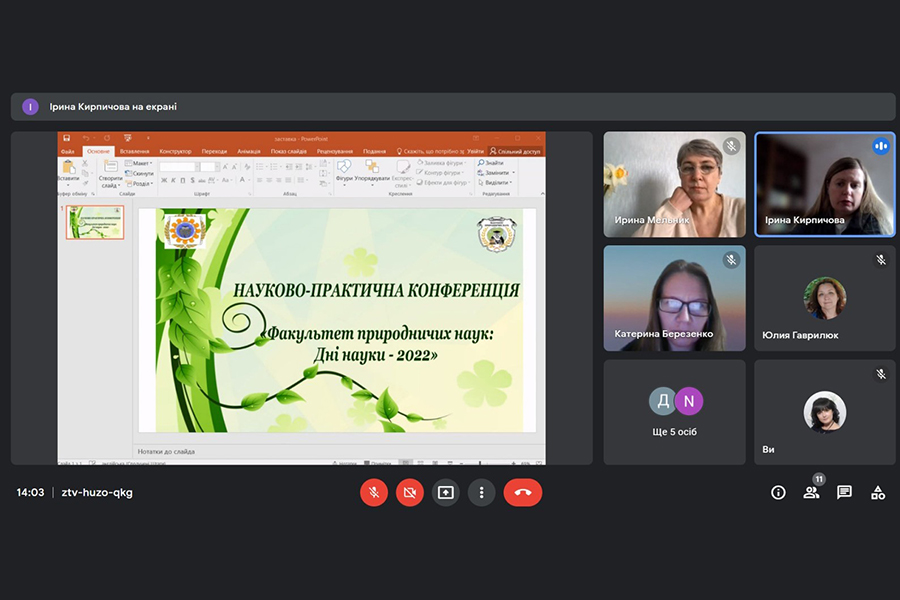The height and width of the screenshot is (600, 900).
Task: Toggle italic К formatting
Action: click(x=173, y=180)
